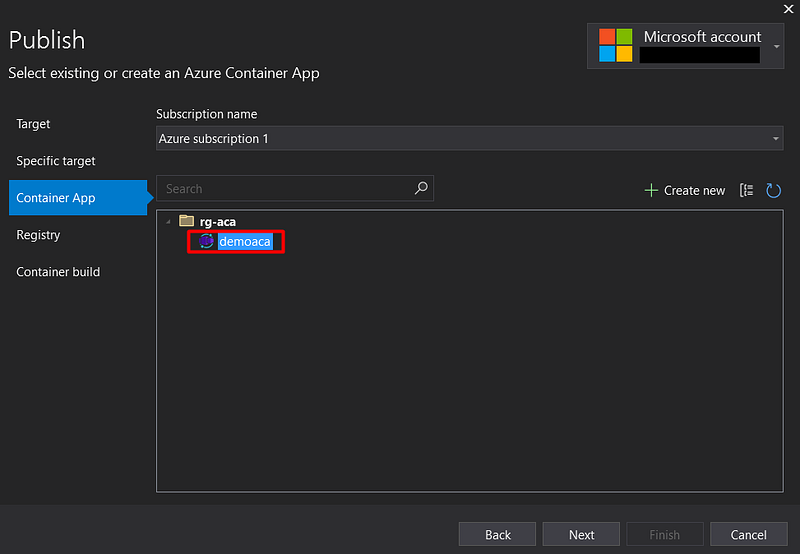
Task: Click the Microsoft account label
Action: (702, 37)
